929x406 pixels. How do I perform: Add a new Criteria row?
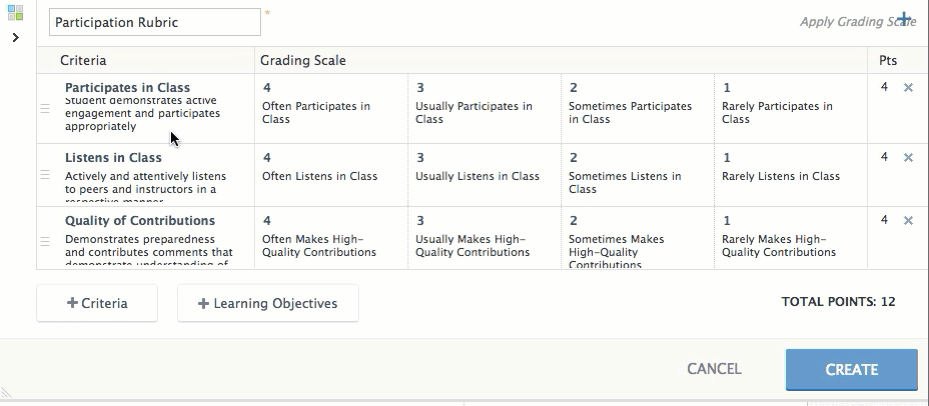pyautogui.click(x=97, y=303)
